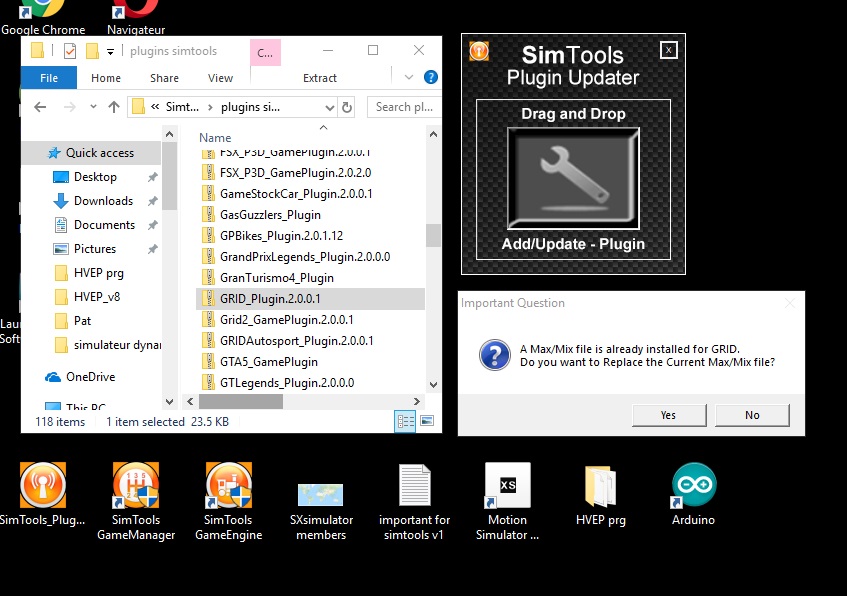This screenshot has width=847, height=596.
Task: Click the Name column header
Action: point(215,138)
